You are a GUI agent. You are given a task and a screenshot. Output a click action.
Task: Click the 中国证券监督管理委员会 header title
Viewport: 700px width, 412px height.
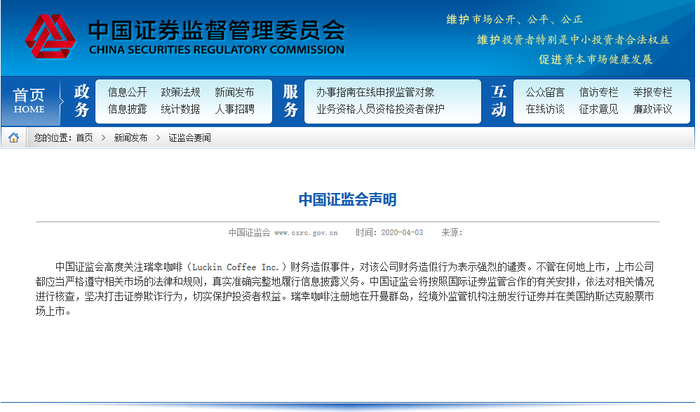pos(217,30)
